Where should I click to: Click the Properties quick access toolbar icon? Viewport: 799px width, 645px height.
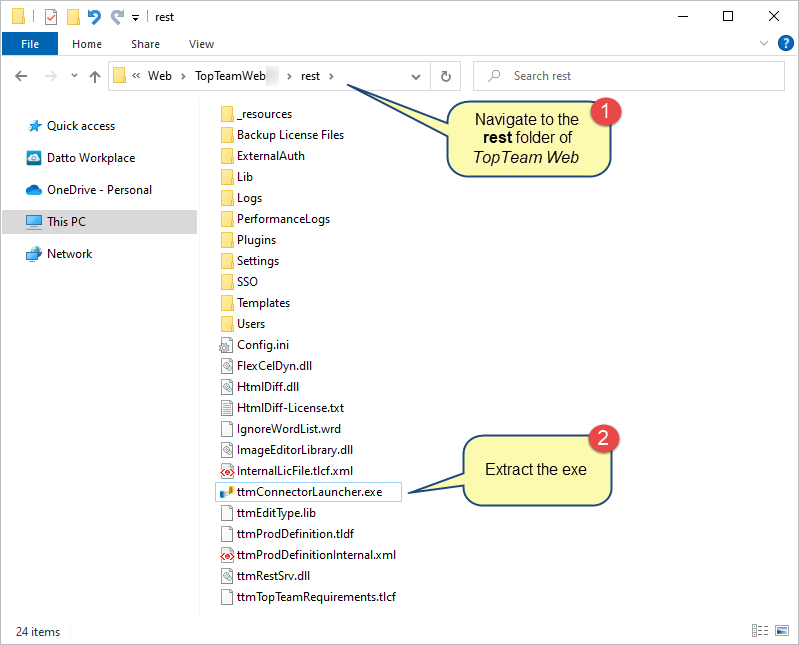click(51, 17)
